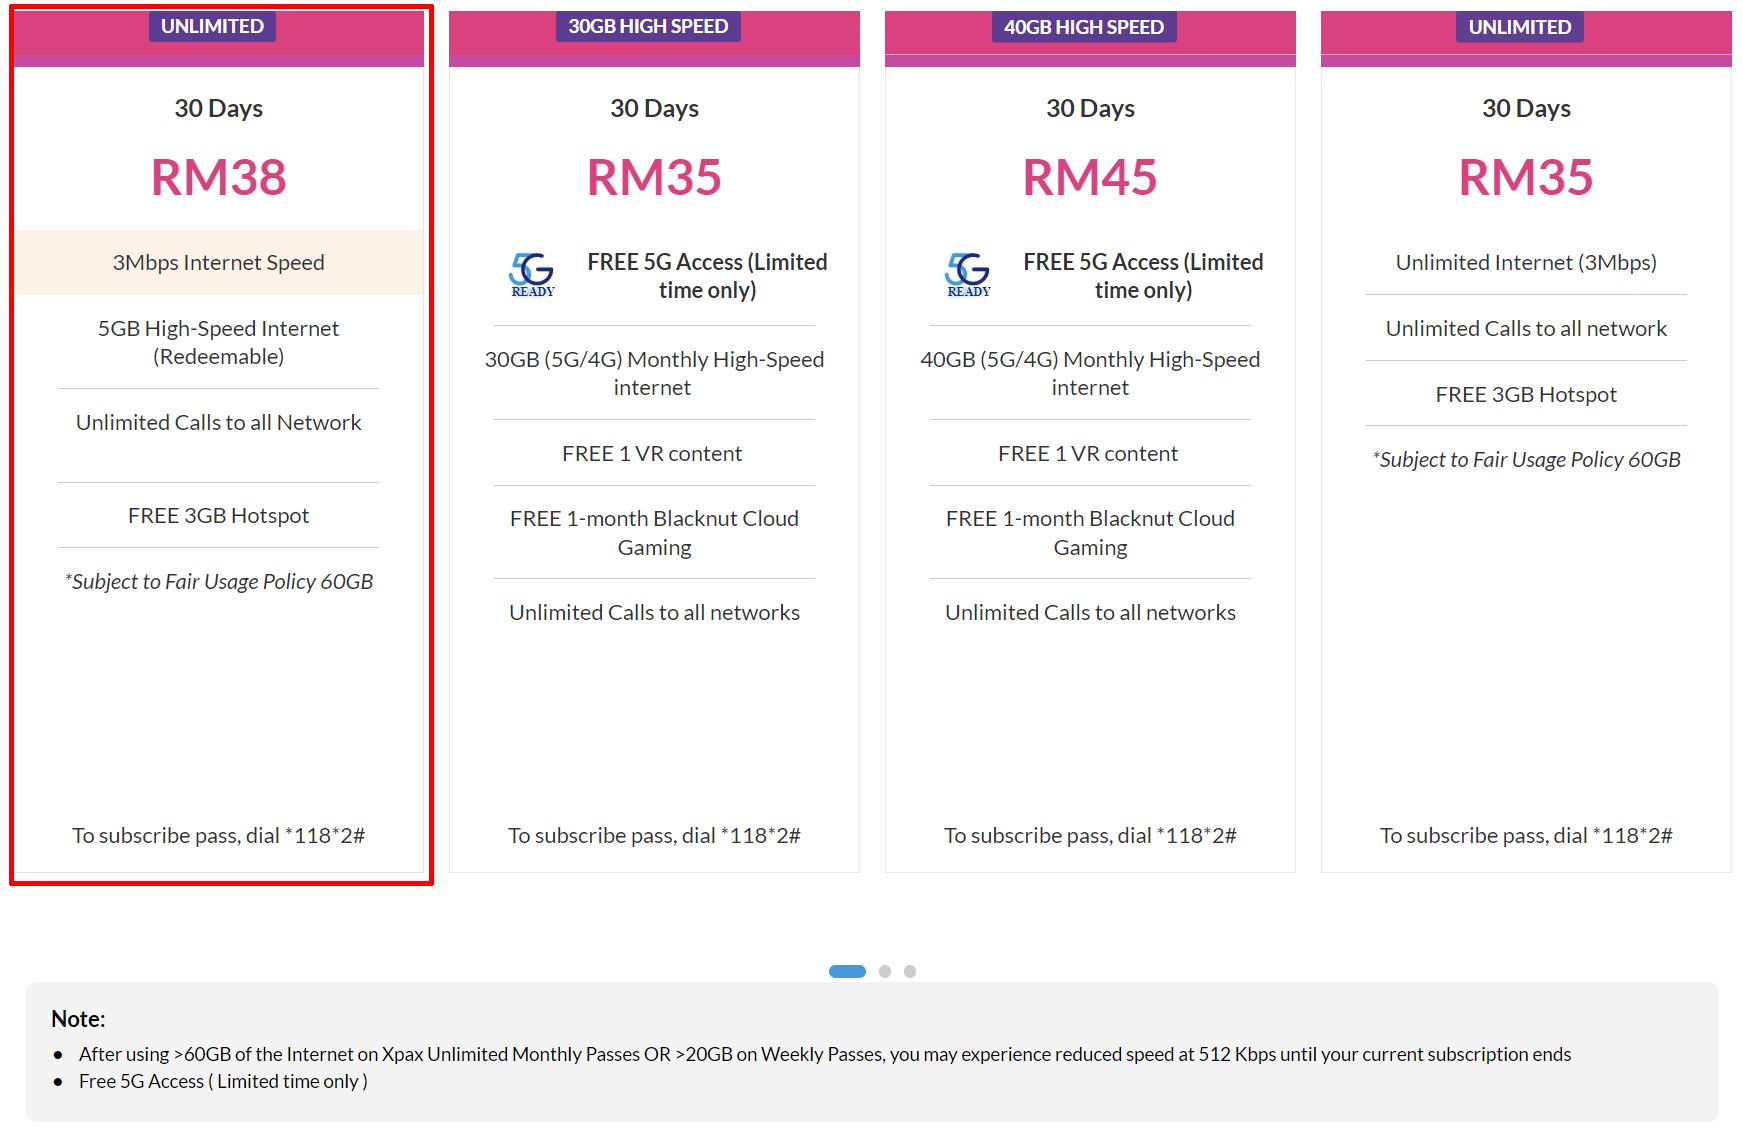The image size is (1743, 1138).
Task: Click the dial *118*2# text under RM45 plan
Action: (x=1090, y=835)
